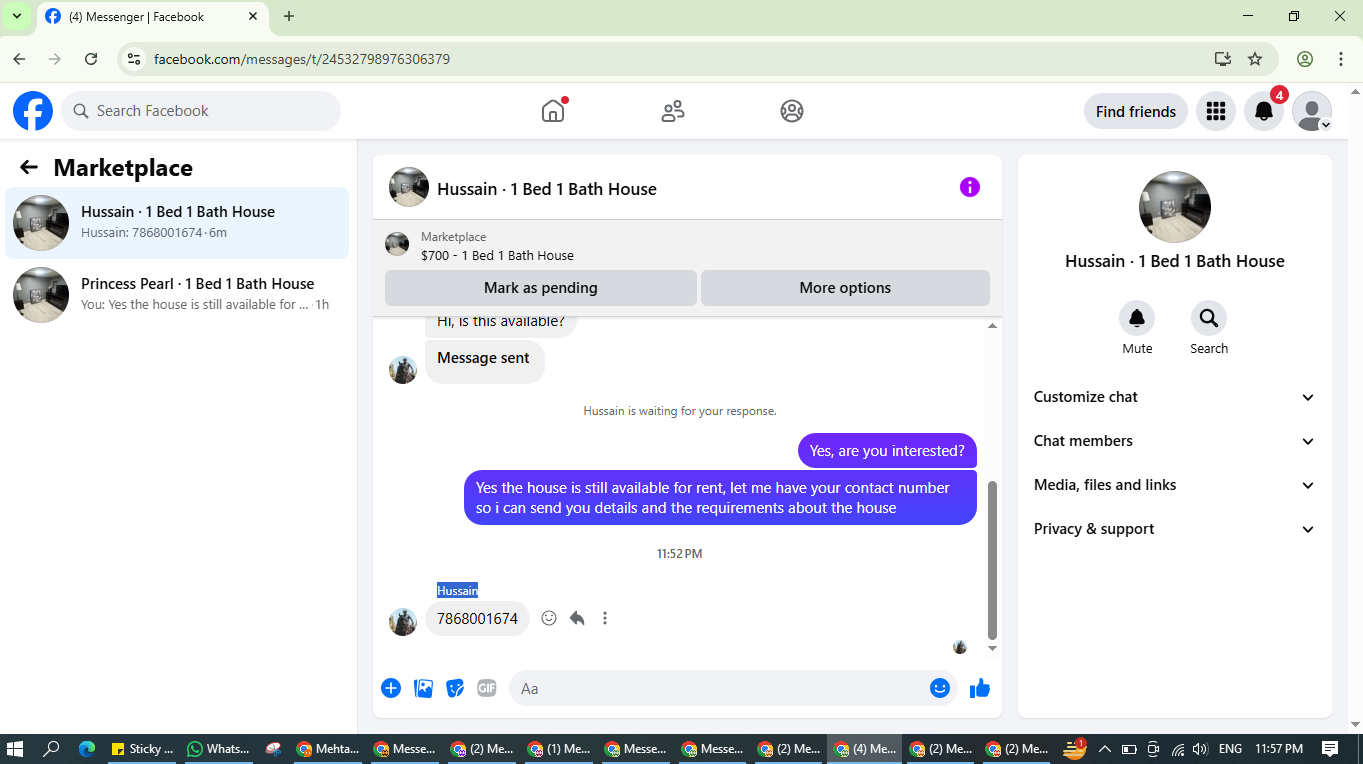This screenshot has width=1363, height=764.
Task: Expand Media, files and links
Action: (x=1175, y=485)
